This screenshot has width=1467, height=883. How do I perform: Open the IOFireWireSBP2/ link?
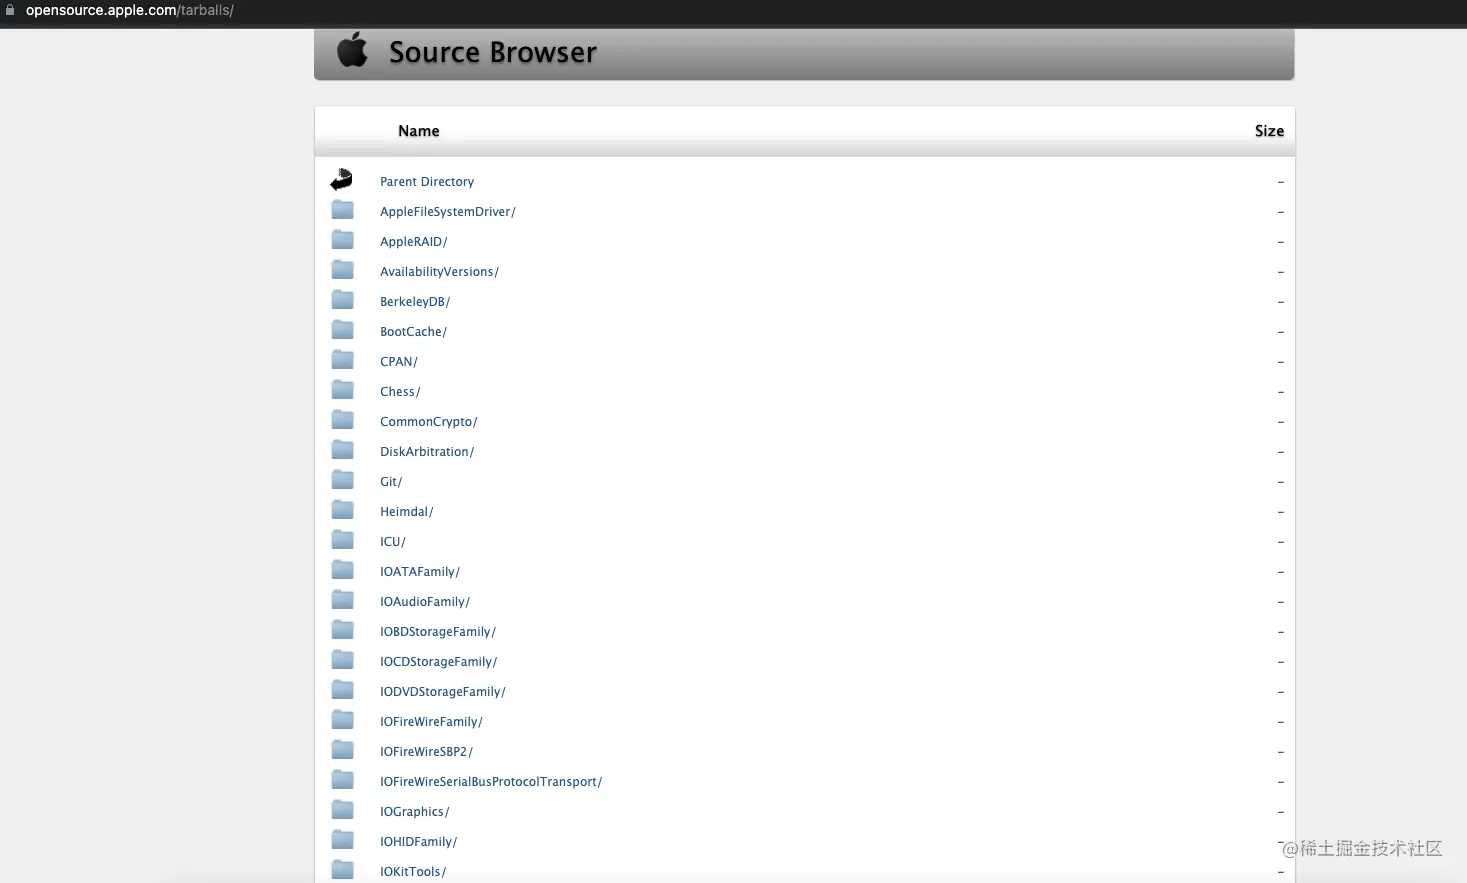click(x=427, y=752)
